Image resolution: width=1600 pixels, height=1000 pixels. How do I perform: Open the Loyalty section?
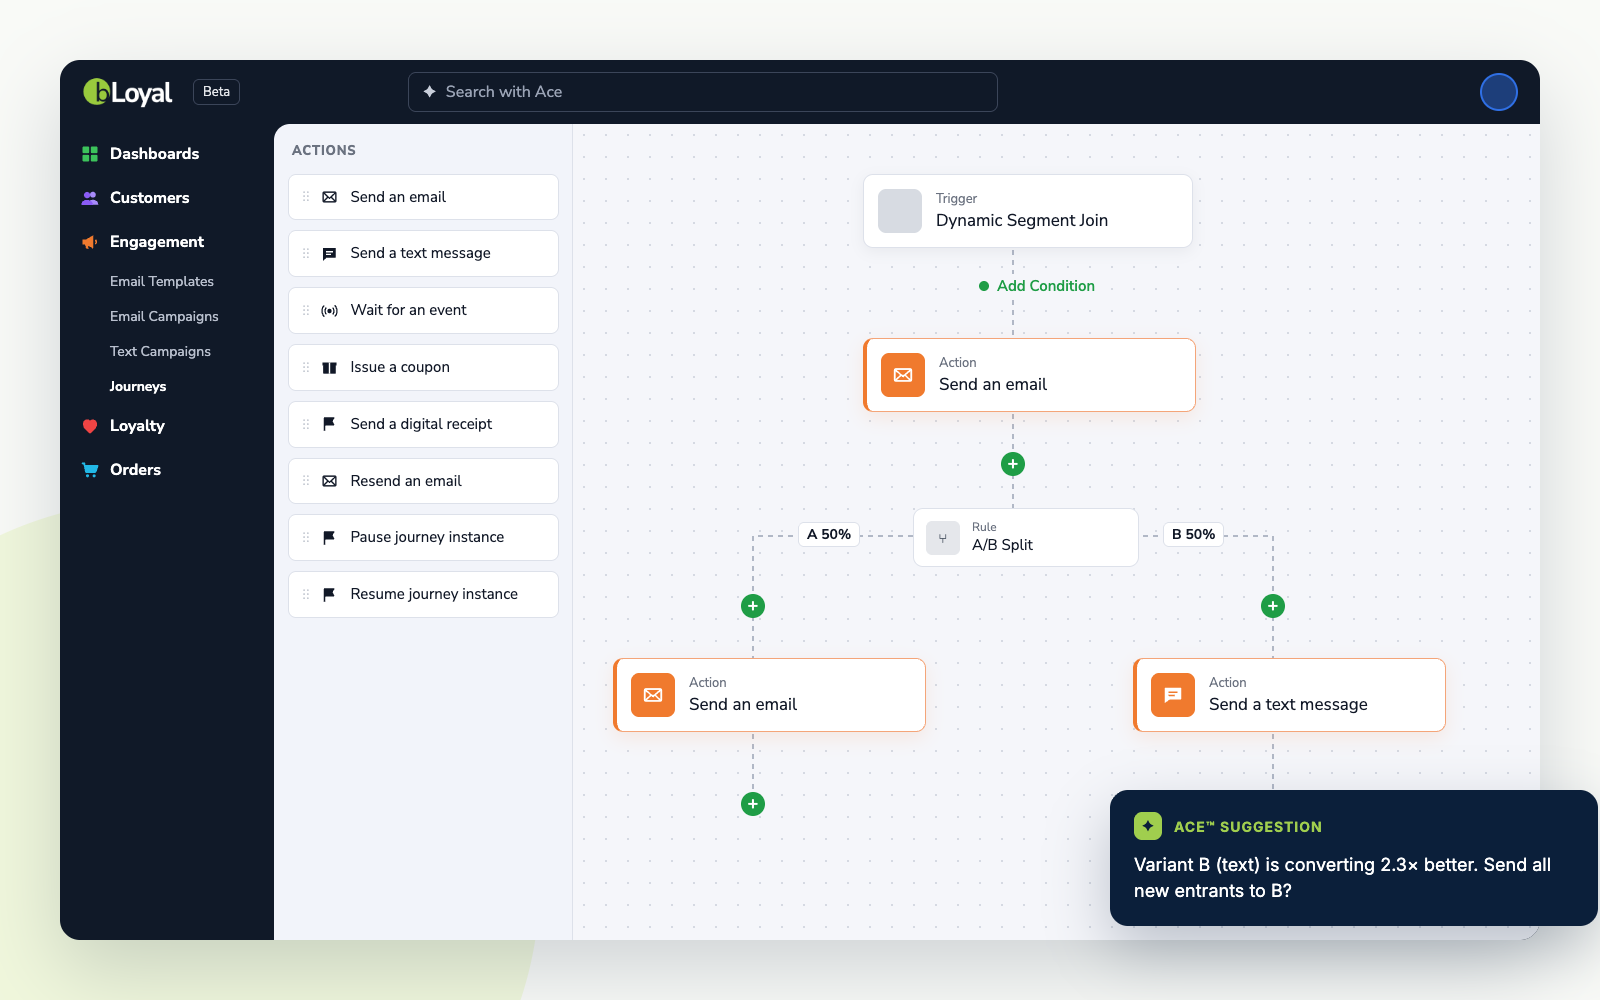click(x=137, y=426)
